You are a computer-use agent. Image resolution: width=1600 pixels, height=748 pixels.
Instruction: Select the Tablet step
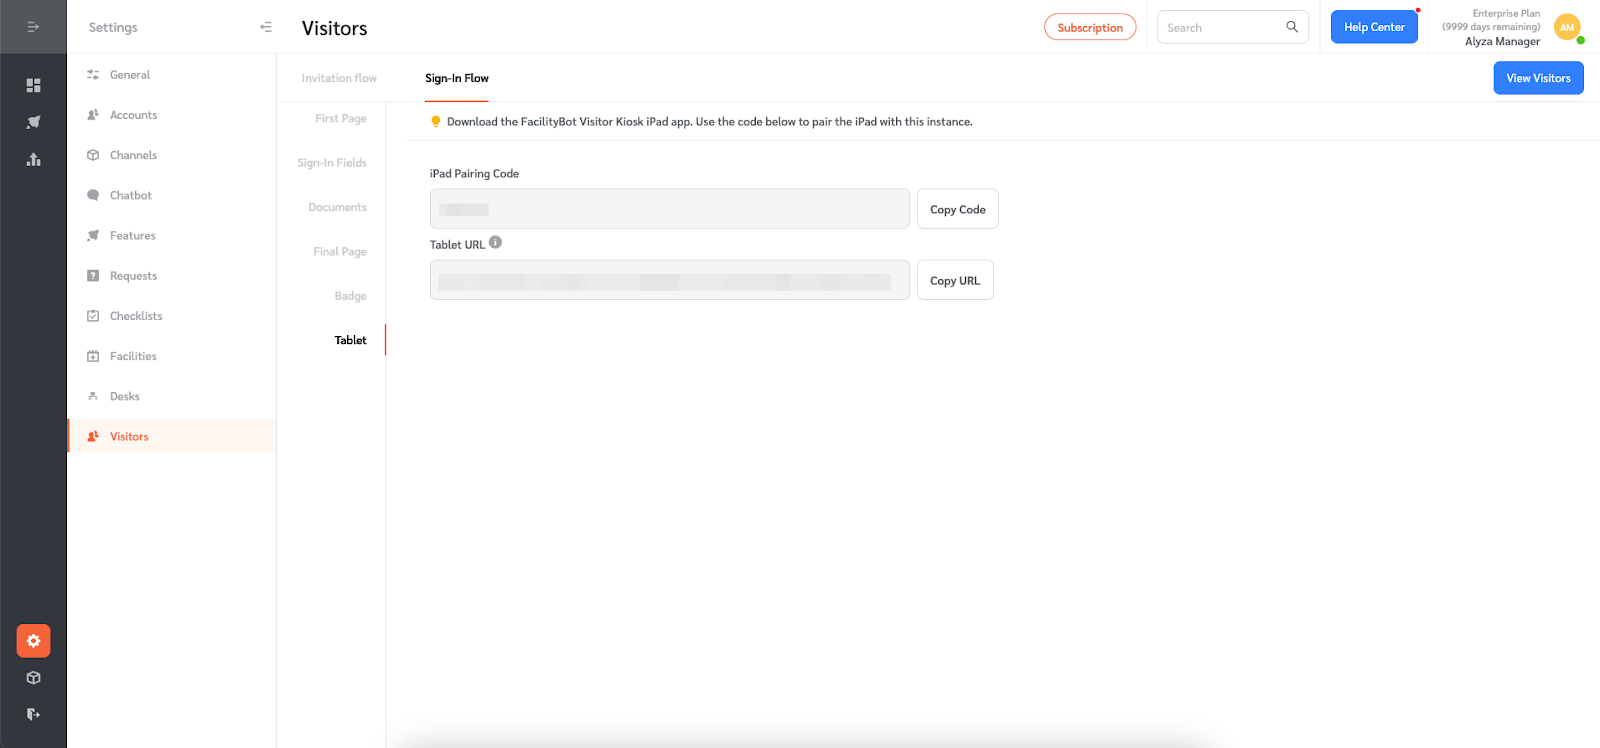click(351, 340)
